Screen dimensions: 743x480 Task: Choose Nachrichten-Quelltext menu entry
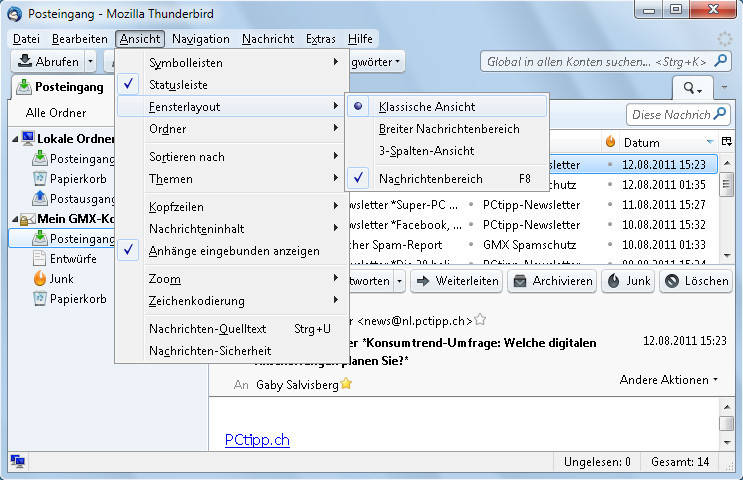click(x=232, y=328)
